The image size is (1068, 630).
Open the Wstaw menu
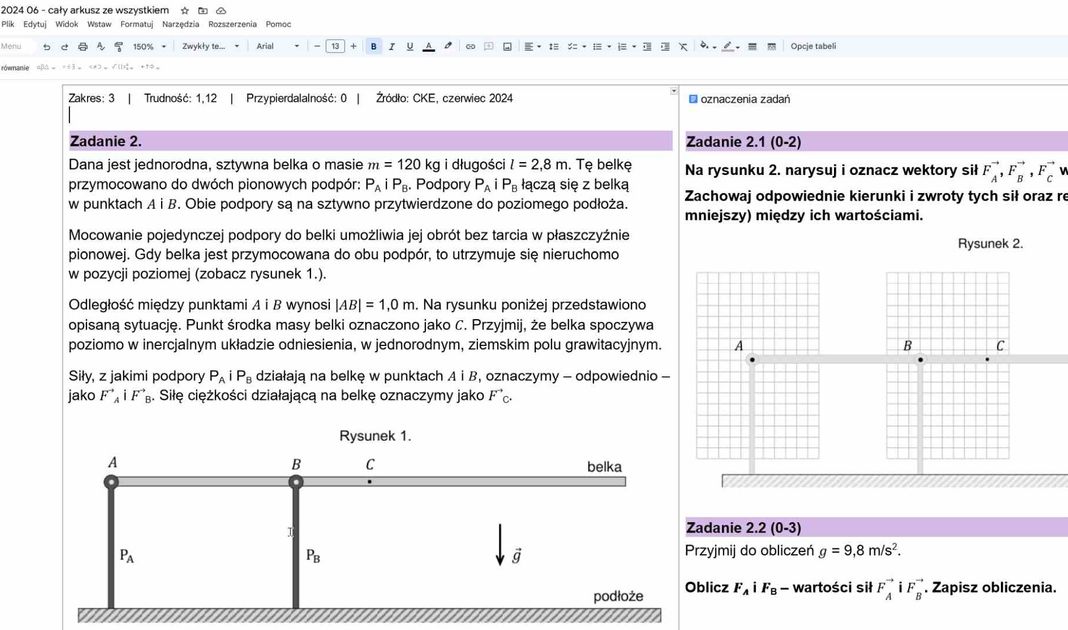[99, 24]
